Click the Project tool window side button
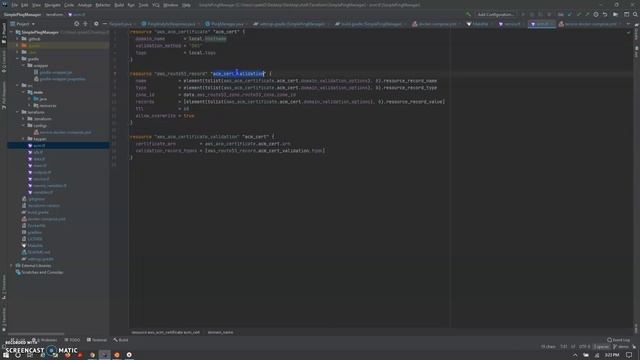This screenshot has height=360, width=640. point(4,33)
